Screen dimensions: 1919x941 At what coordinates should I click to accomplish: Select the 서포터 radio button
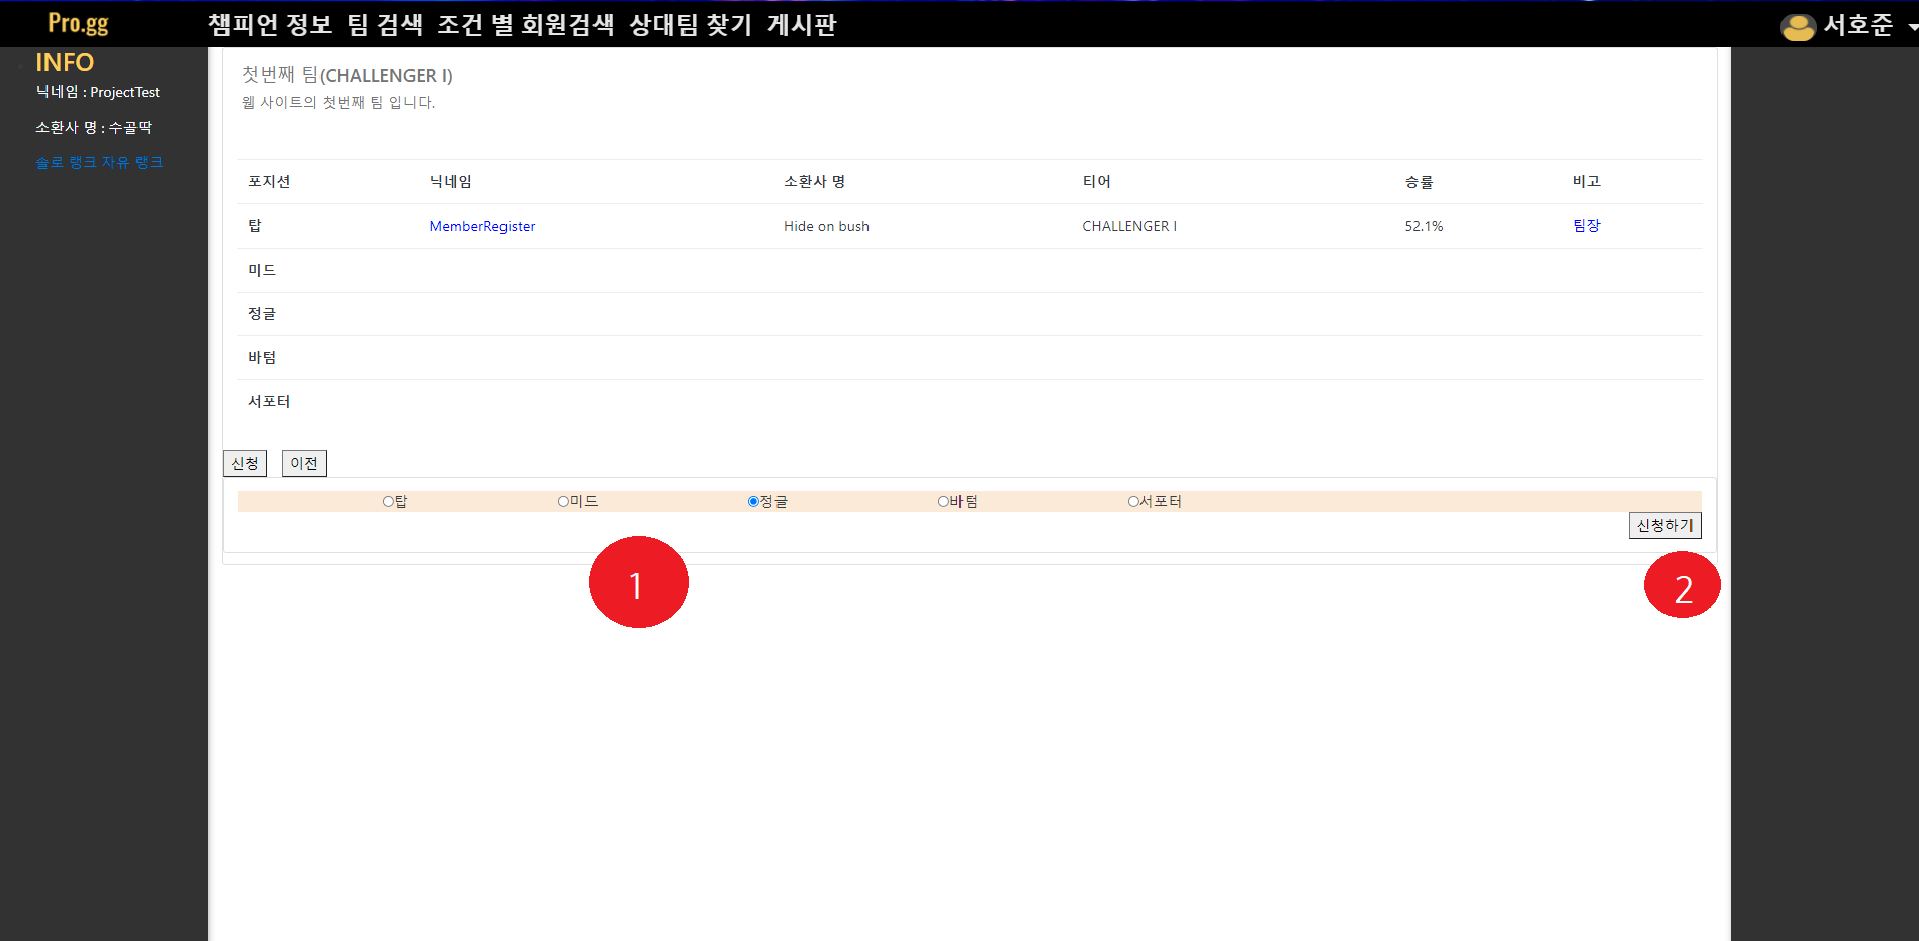pyautogui.click(x=1133, y=502)
